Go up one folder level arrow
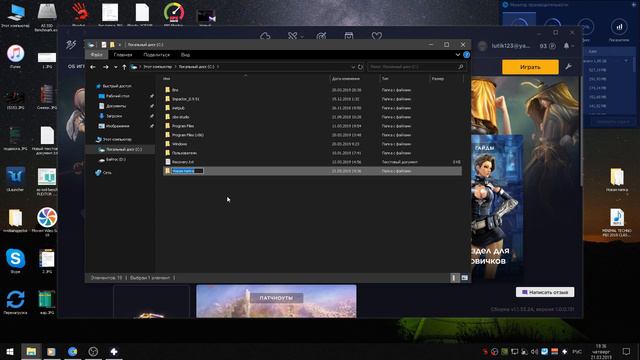This screenshot has width=640, height=360. (x=124, y=67)
